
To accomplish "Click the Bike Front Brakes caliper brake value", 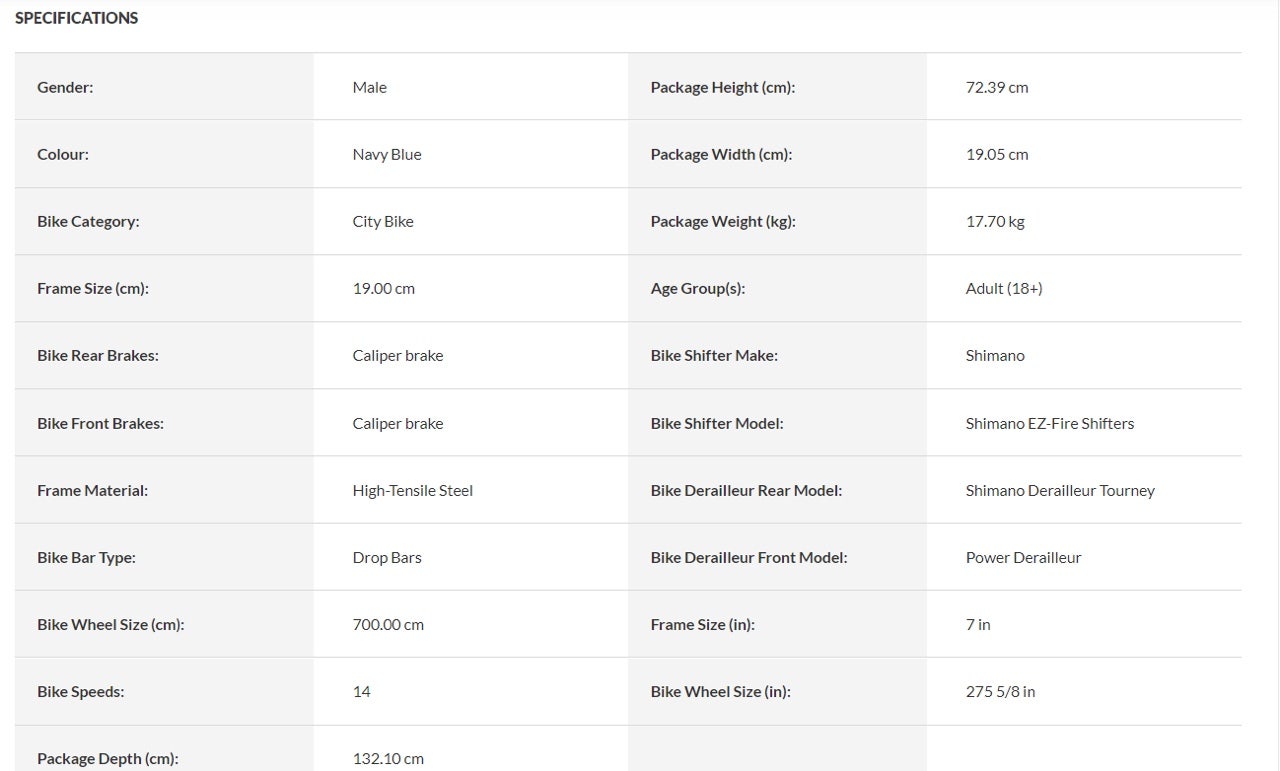I will [398, 423].
